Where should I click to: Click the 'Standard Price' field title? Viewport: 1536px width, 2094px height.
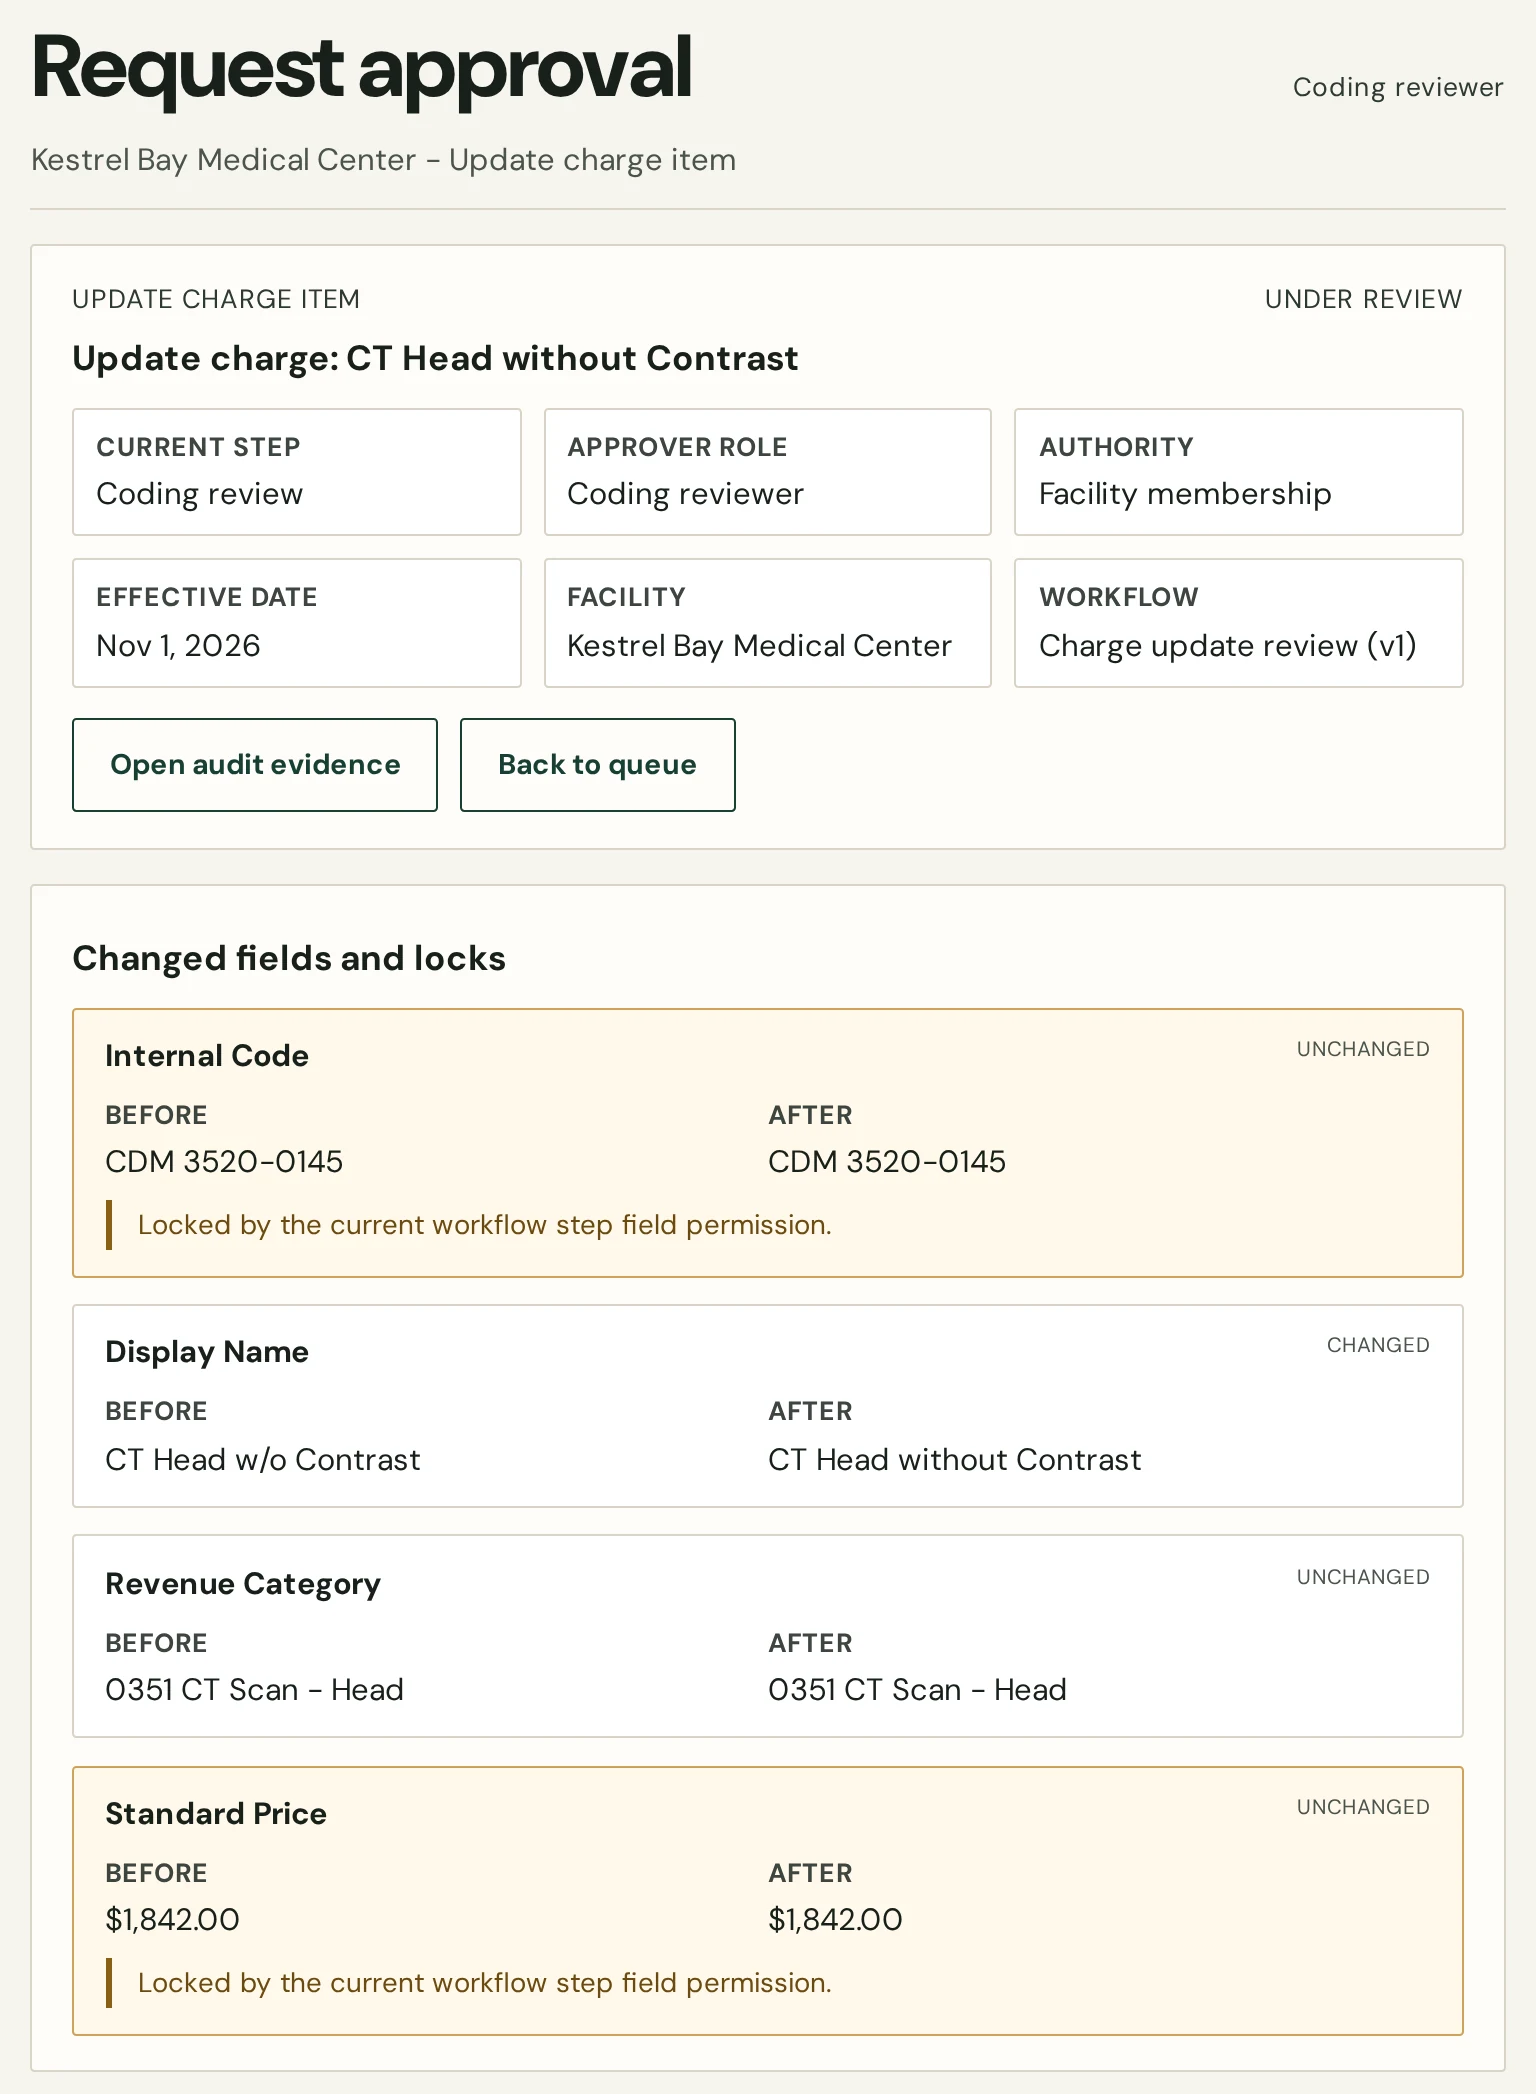coord(216,1813)
